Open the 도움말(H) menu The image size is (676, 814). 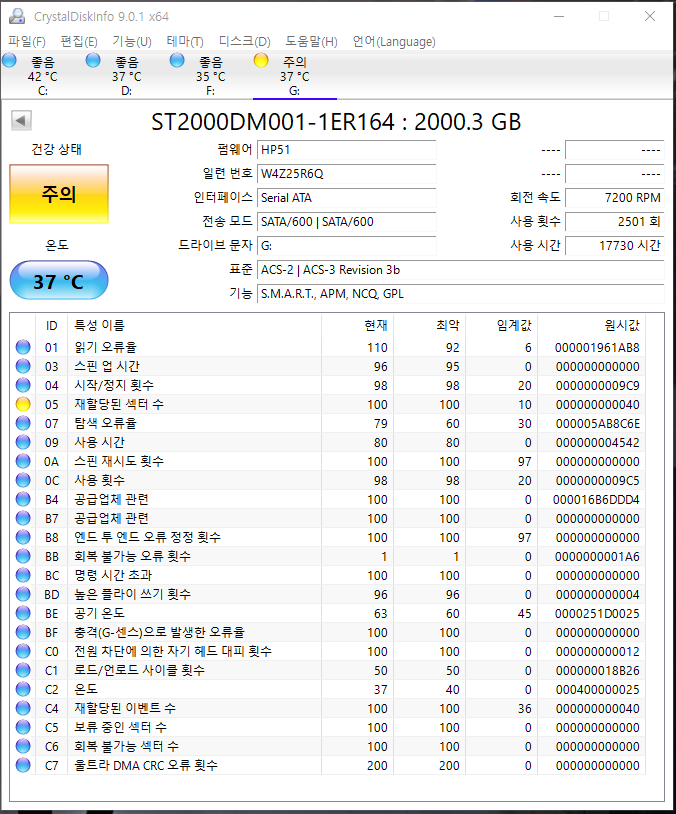click(311, 42)
